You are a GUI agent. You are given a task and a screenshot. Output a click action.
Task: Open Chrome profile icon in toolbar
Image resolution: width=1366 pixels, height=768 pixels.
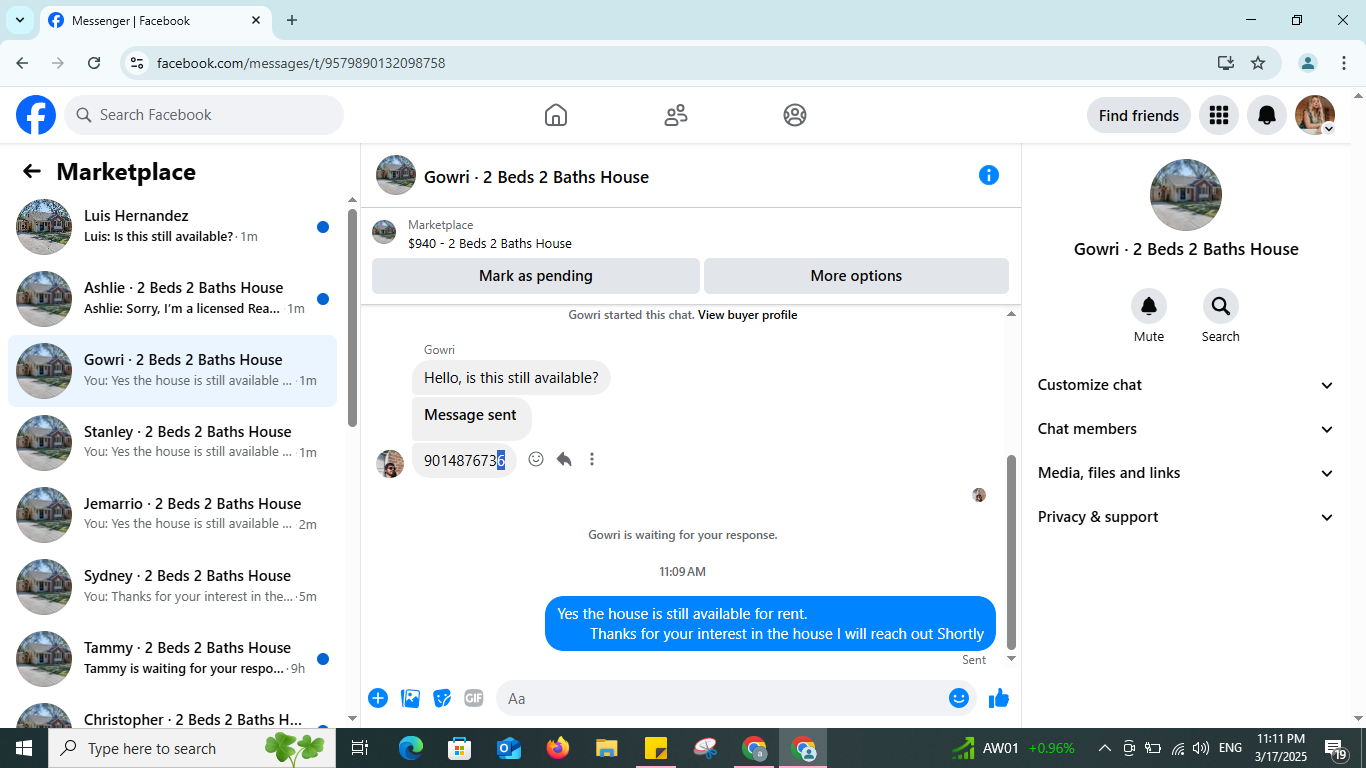click(1308, 63)
